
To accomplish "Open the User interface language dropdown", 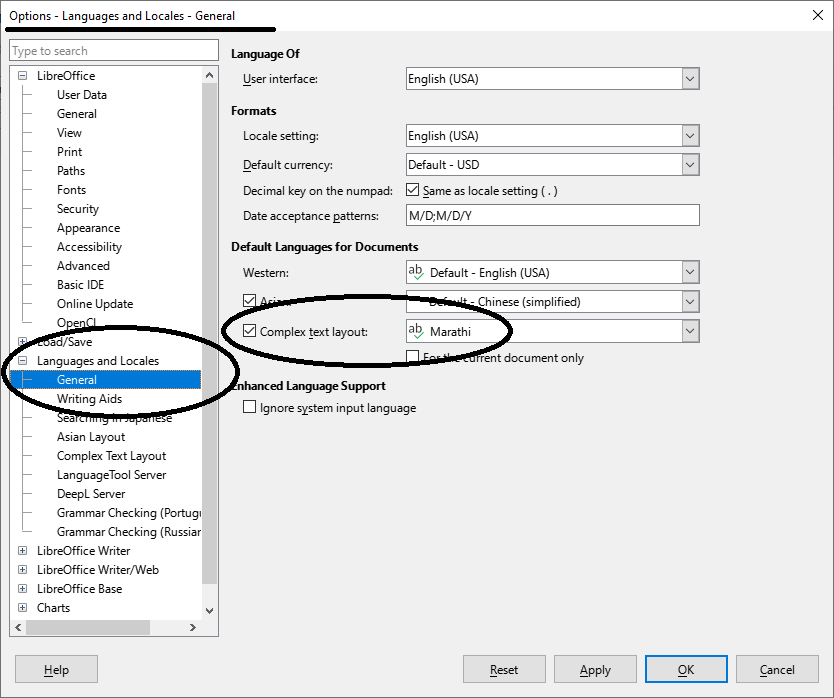I will (x=689, y=79).
